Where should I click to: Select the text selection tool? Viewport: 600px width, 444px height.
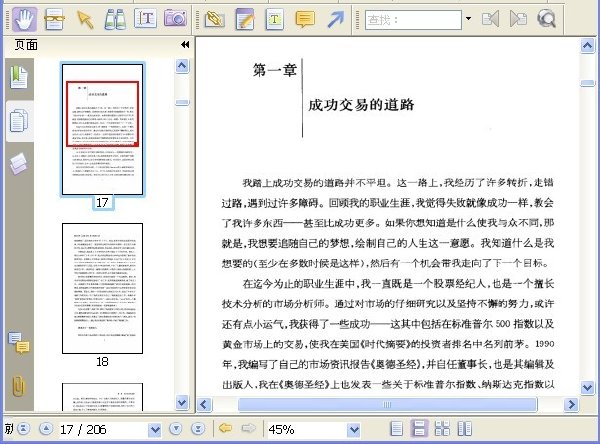145,18
